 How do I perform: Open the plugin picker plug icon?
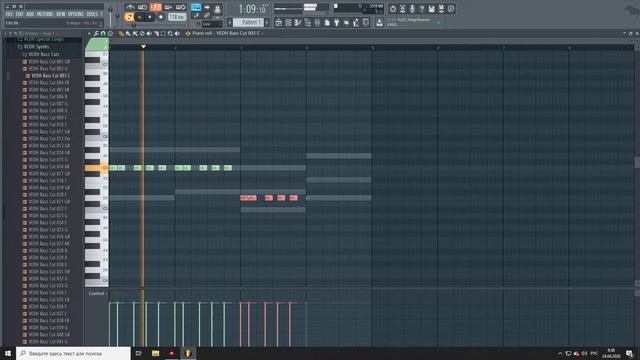tap(337, 23)
